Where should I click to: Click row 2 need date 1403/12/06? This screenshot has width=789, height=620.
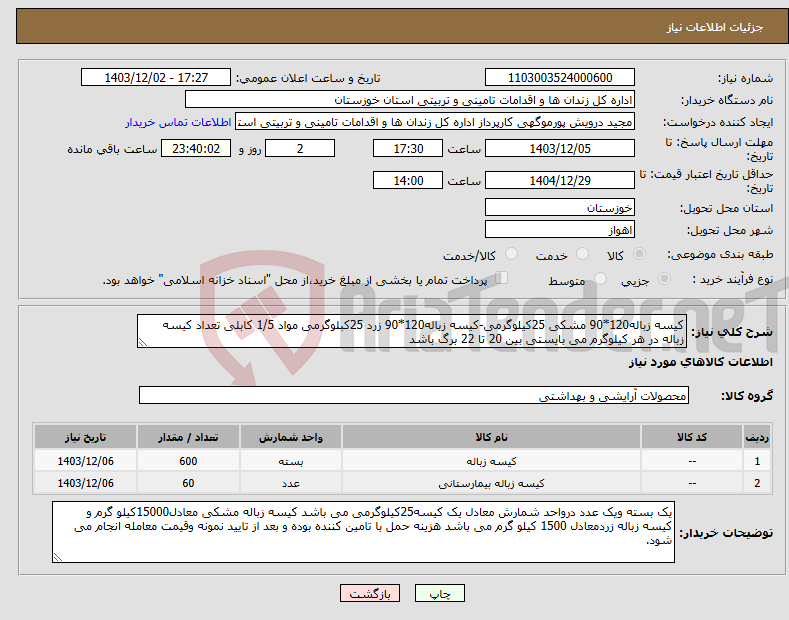click(x=85, y=483)
